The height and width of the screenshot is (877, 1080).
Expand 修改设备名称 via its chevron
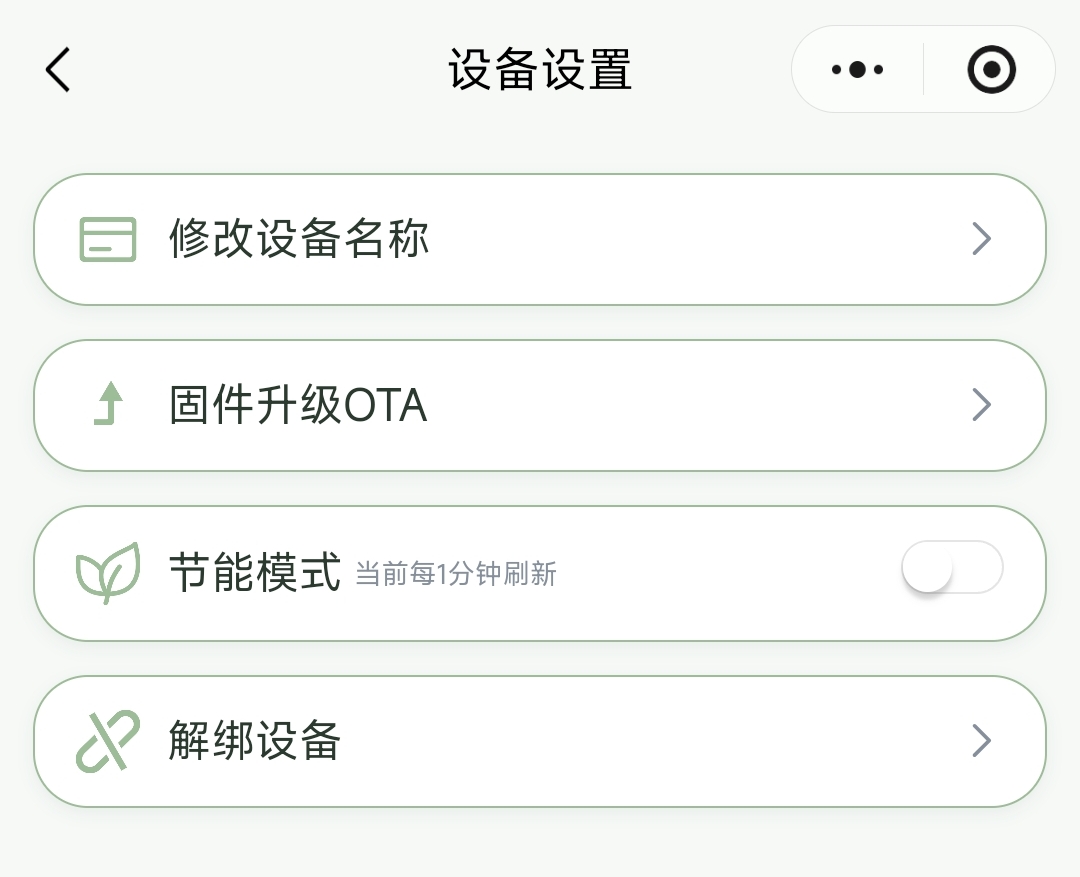981,239
